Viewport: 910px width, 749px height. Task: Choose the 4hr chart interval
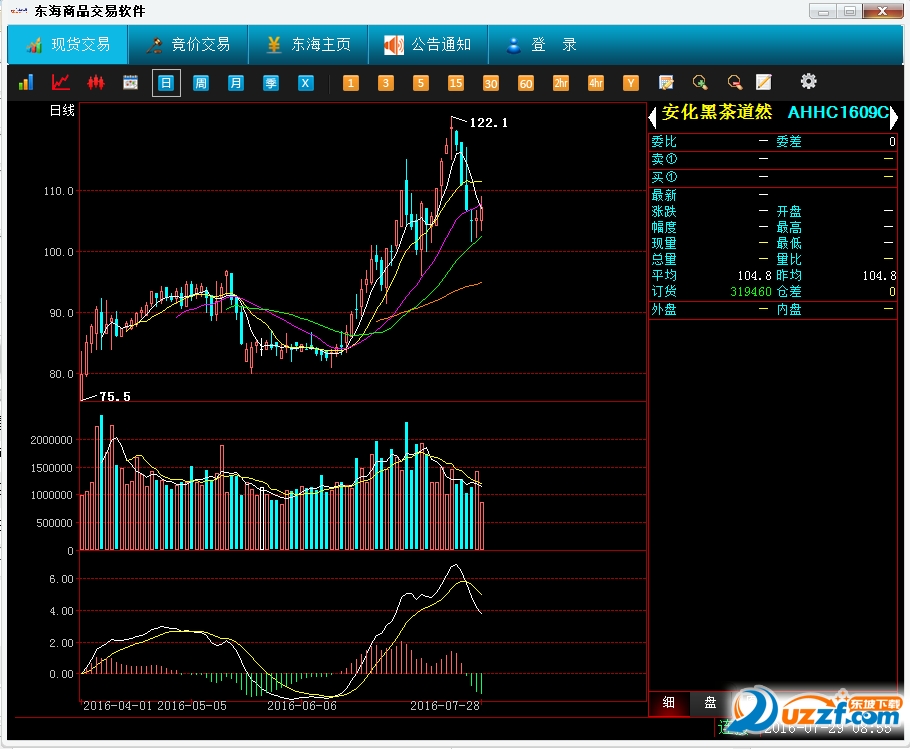point(596,83)
